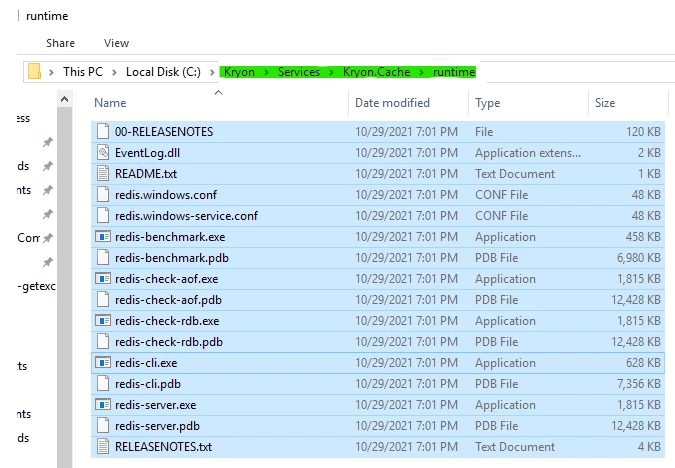Image resolution: width=675 pixels, height=468 pixels.
Task: Click the folder icon in the address bar
Action: [x=34, y=71]
